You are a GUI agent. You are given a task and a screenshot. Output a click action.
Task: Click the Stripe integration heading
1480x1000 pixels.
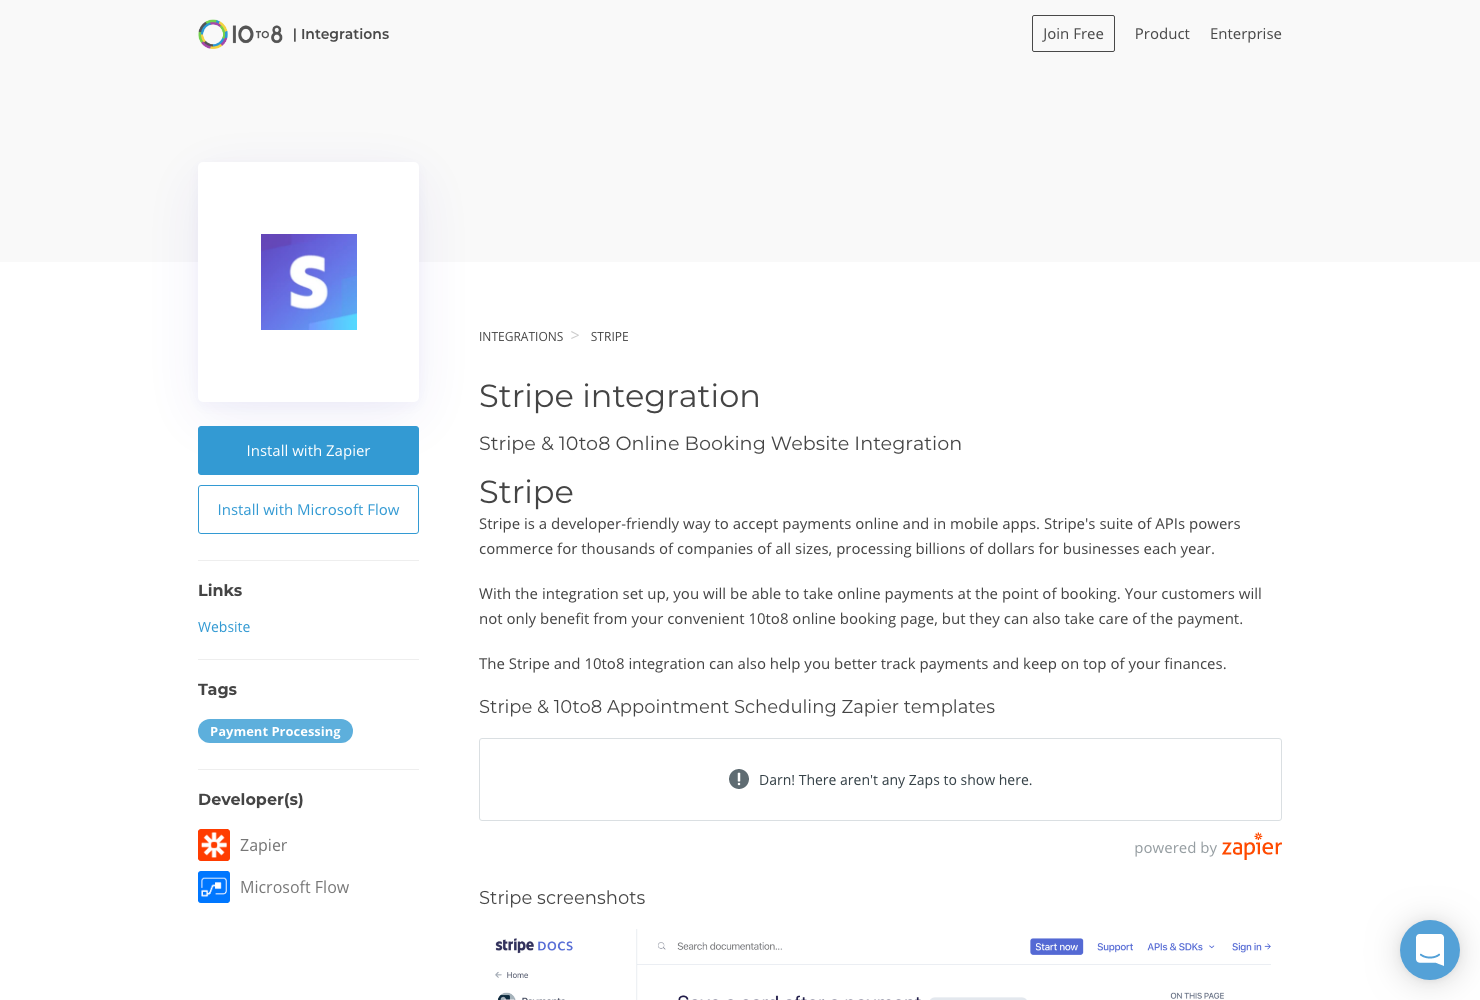click(x=619, y=396)
